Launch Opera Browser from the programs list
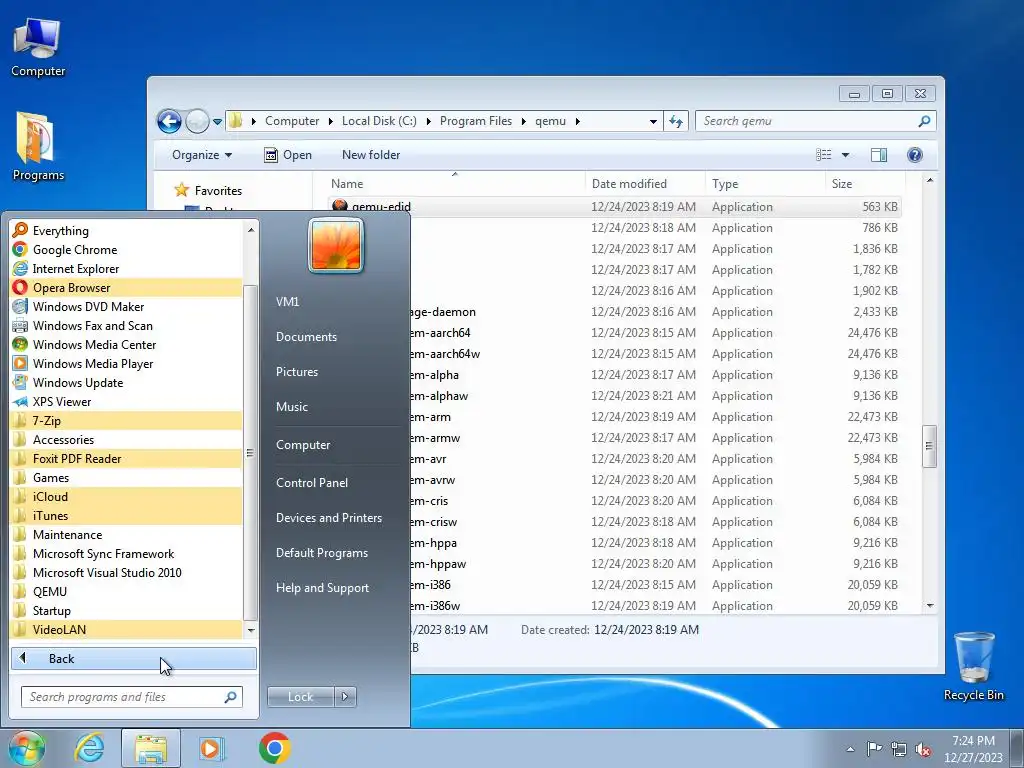The image size is (1024, 768). click(x=126, y=287)
